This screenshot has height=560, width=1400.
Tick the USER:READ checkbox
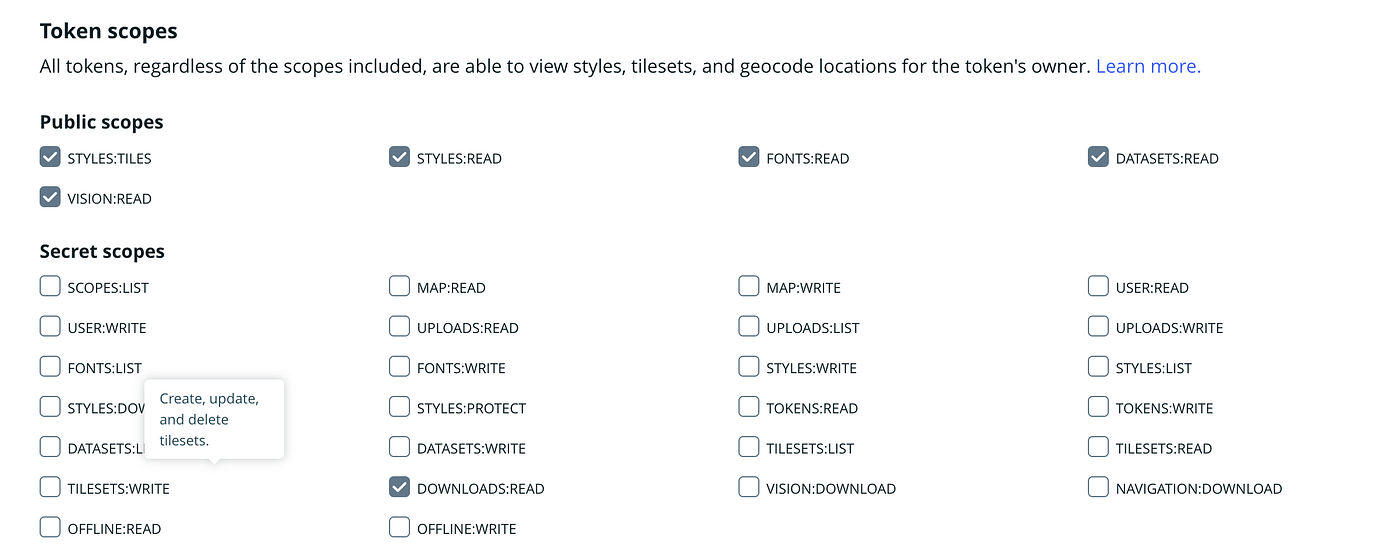1098,287
